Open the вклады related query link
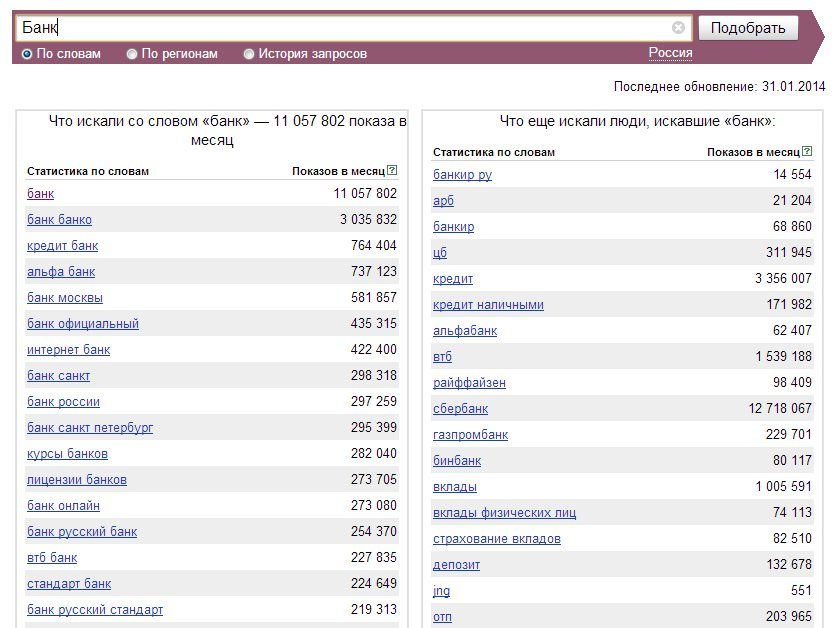This screenshot has width=835, height=628. click(x=455, y=487)
